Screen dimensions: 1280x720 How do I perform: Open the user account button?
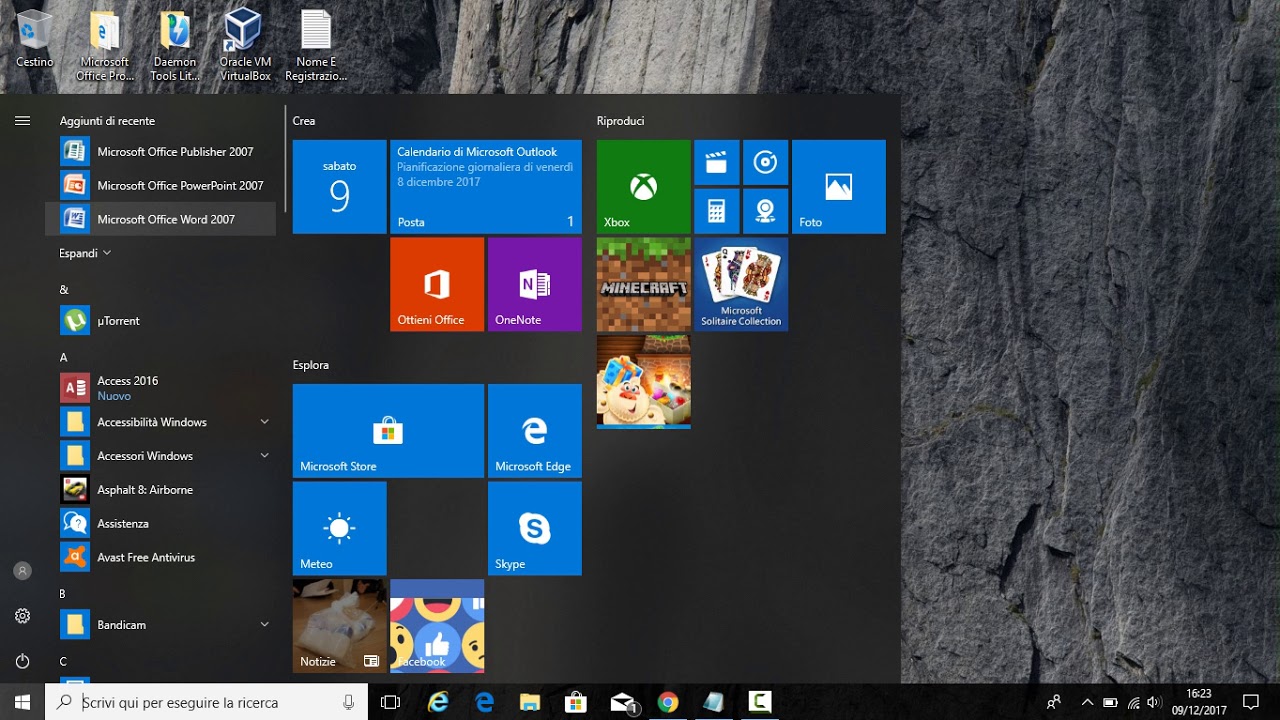tap(22, 571)
